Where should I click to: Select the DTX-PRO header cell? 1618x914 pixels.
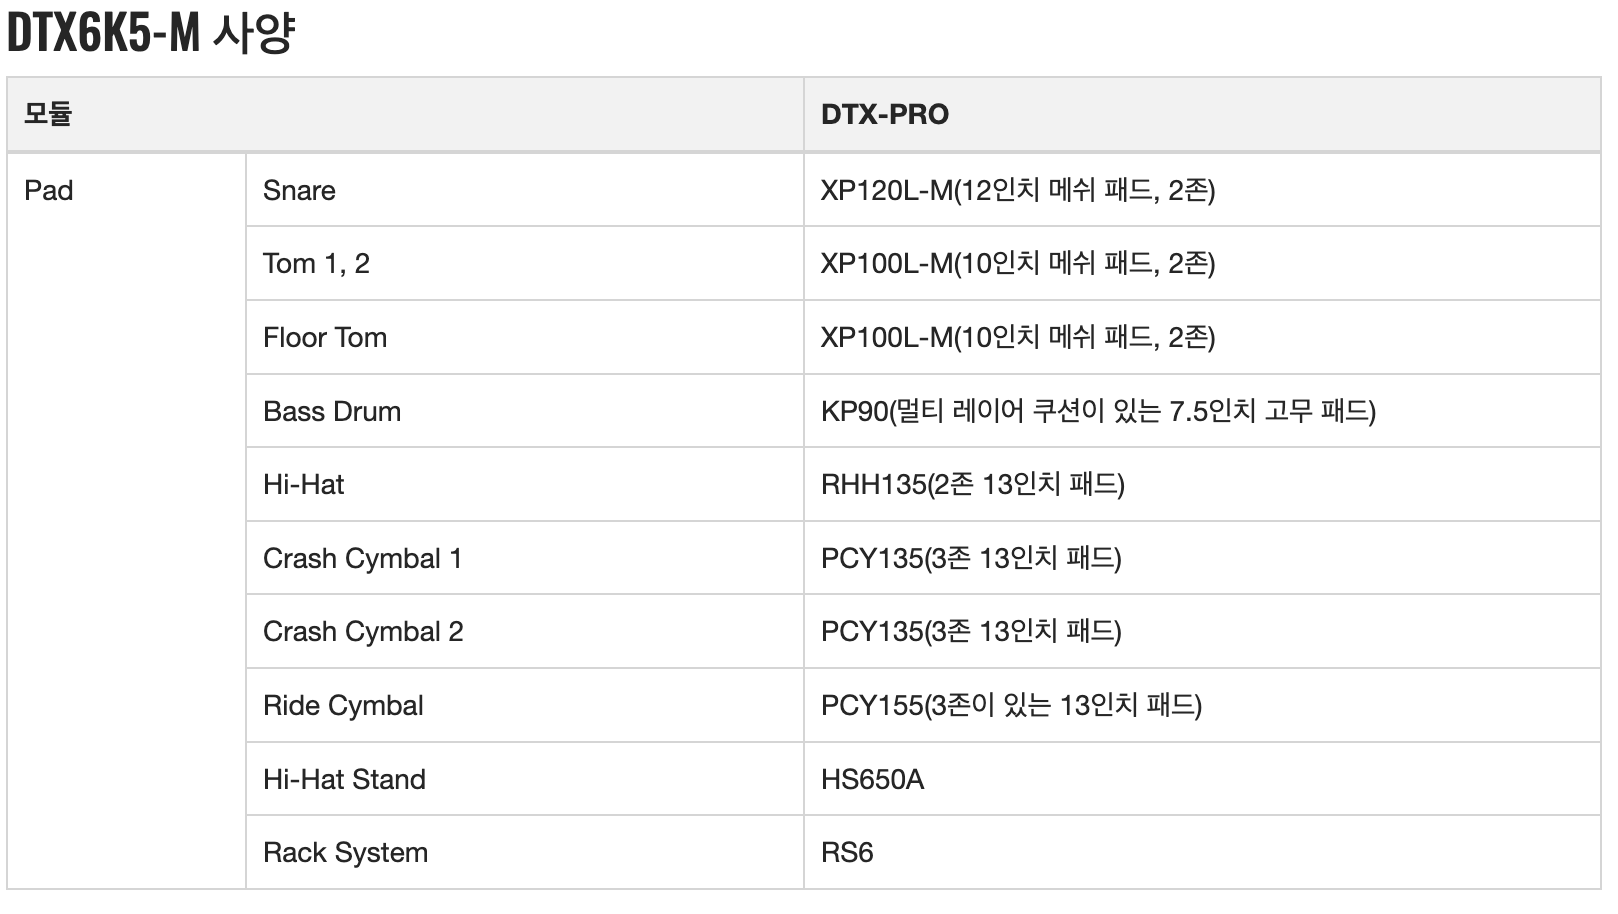(884, 114)
